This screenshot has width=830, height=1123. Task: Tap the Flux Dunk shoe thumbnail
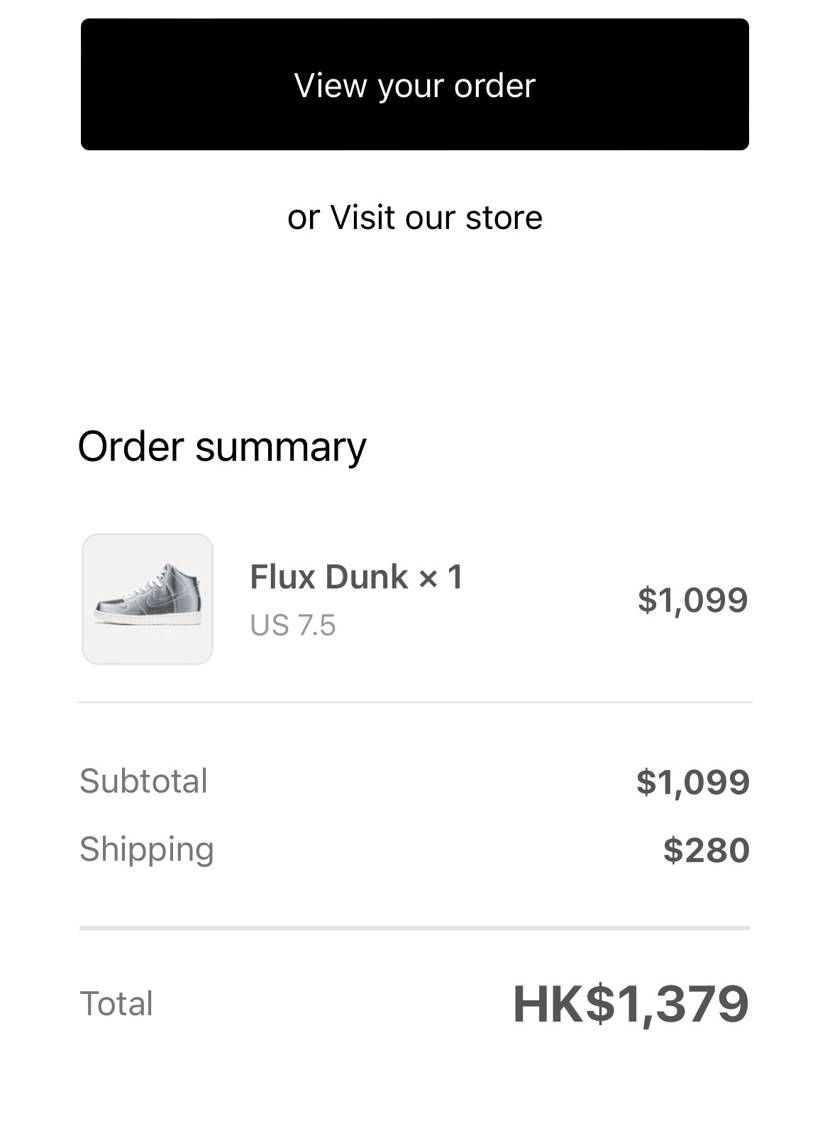click(148, 599)
